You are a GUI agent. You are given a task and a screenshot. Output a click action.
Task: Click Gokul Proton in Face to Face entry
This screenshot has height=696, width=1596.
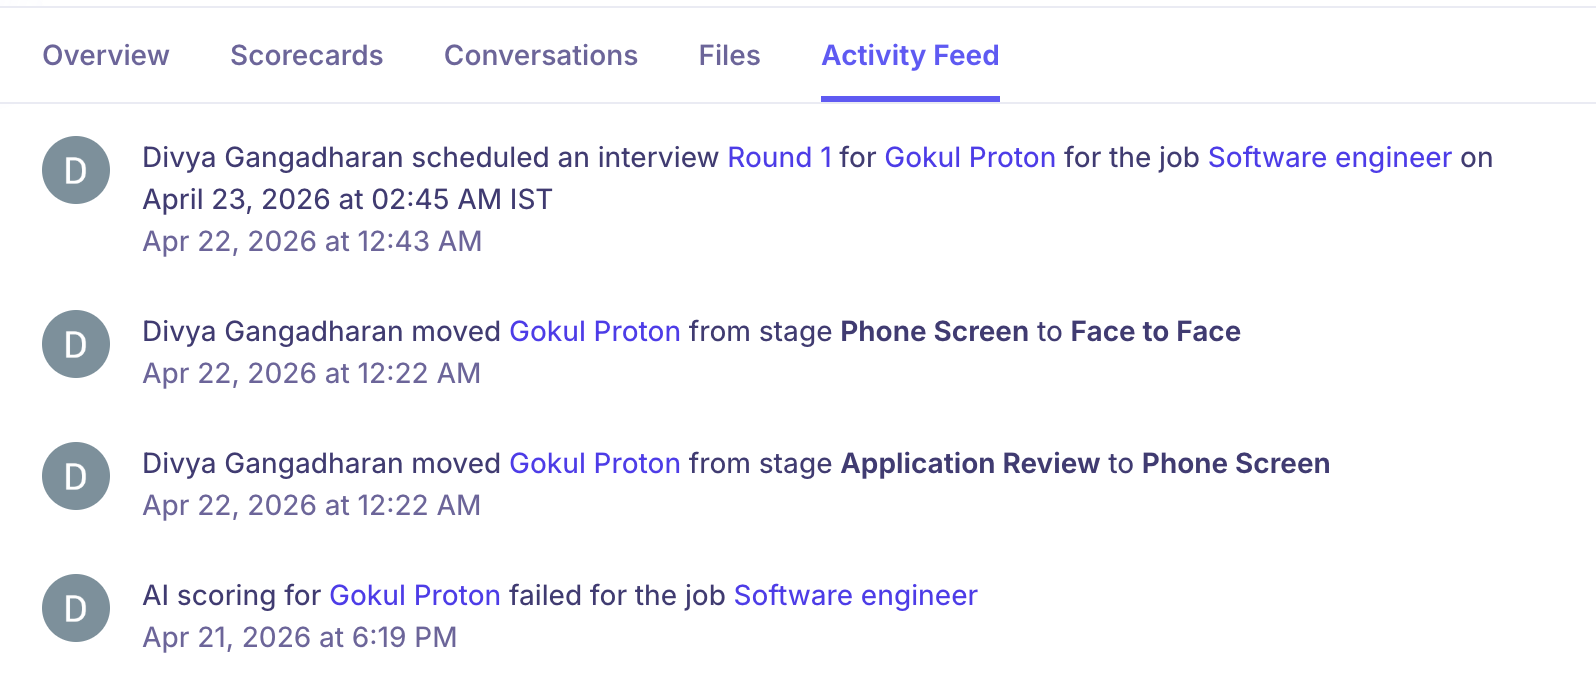(x=594, y=332)
